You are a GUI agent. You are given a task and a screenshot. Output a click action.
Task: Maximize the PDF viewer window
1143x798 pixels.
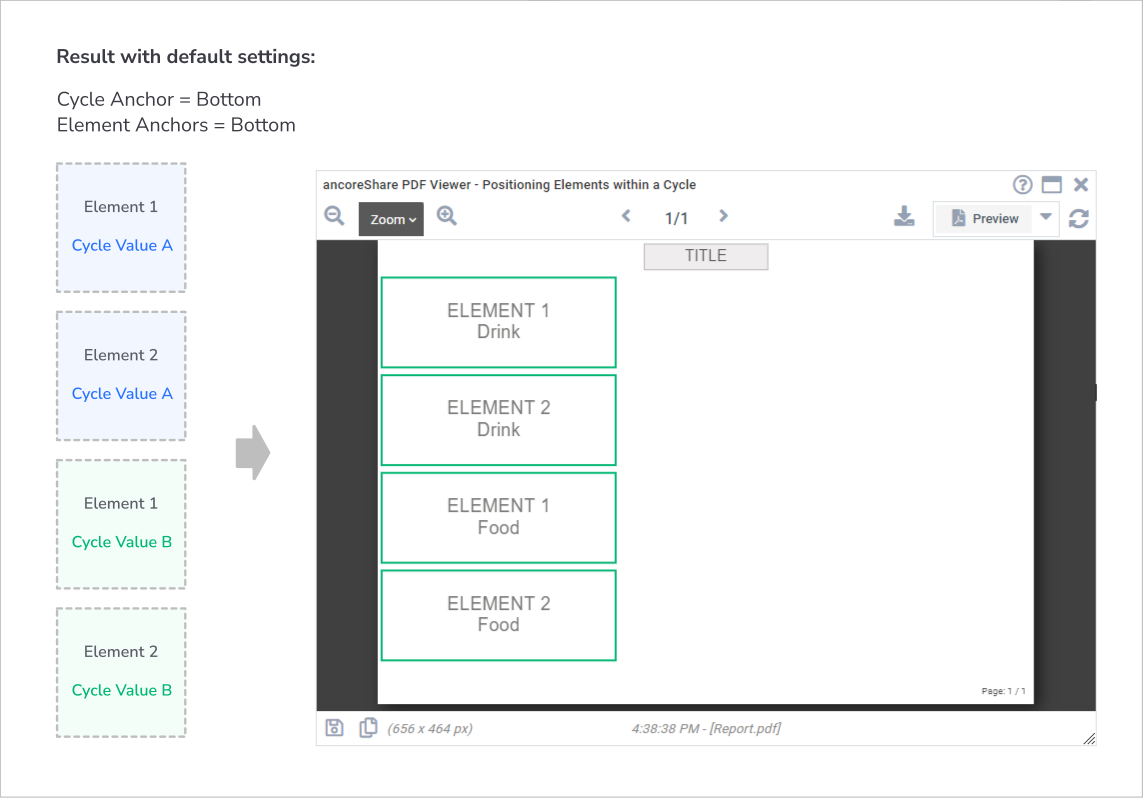click(x=1052, y=185)
